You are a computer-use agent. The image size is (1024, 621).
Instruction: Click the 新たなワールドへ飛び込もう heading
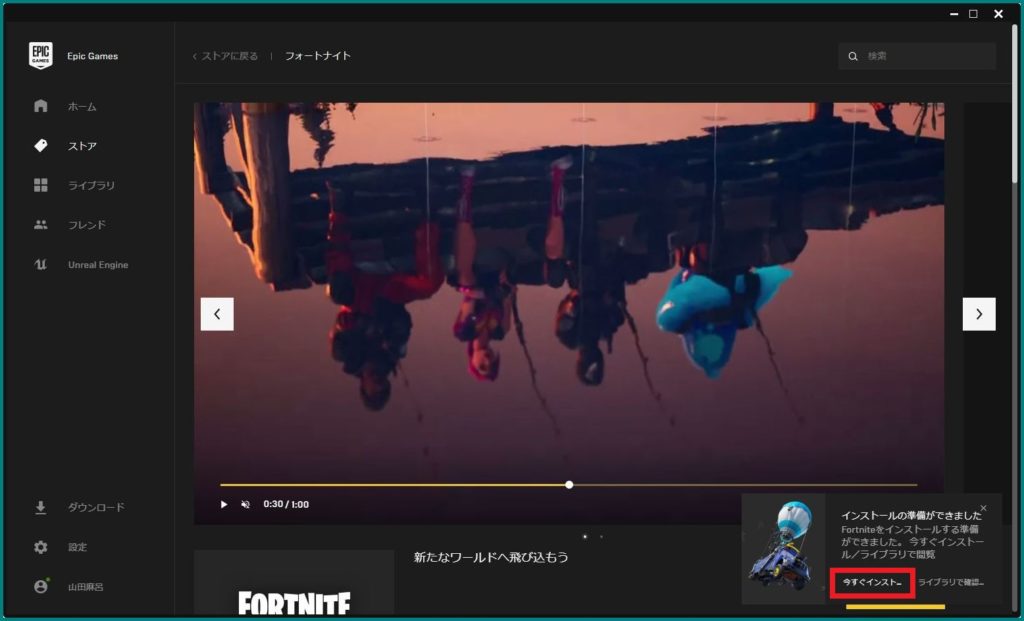point(491,557)
